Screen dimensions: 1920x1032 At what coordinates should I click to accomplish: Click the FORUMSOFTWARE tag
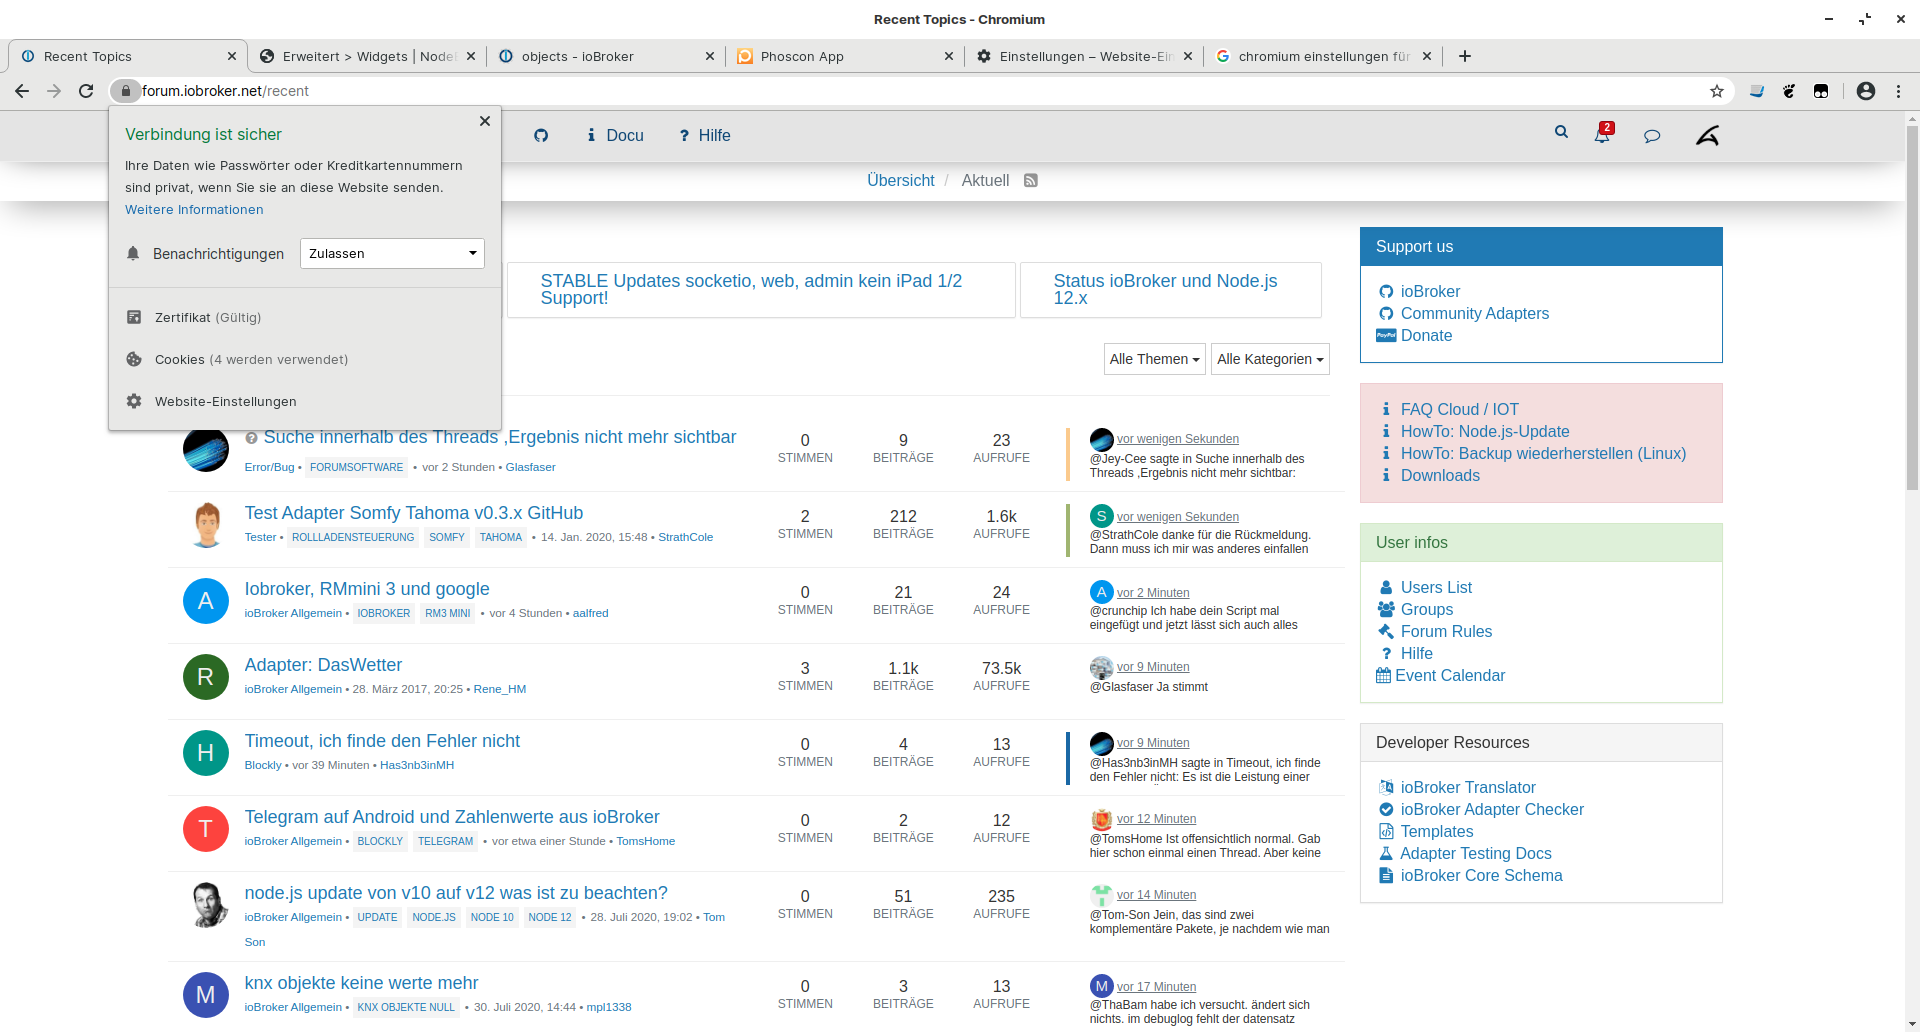point(356,467)
